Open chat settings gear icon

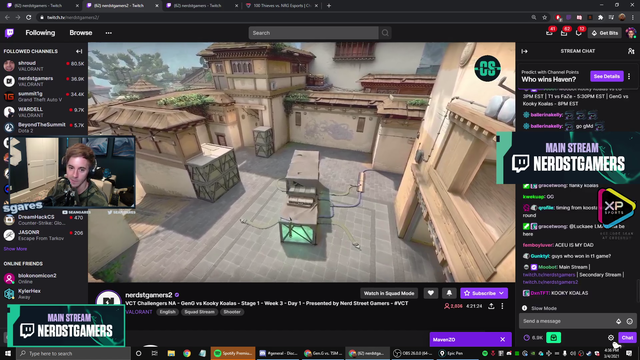pyautogui.click(x=611, y=338)
